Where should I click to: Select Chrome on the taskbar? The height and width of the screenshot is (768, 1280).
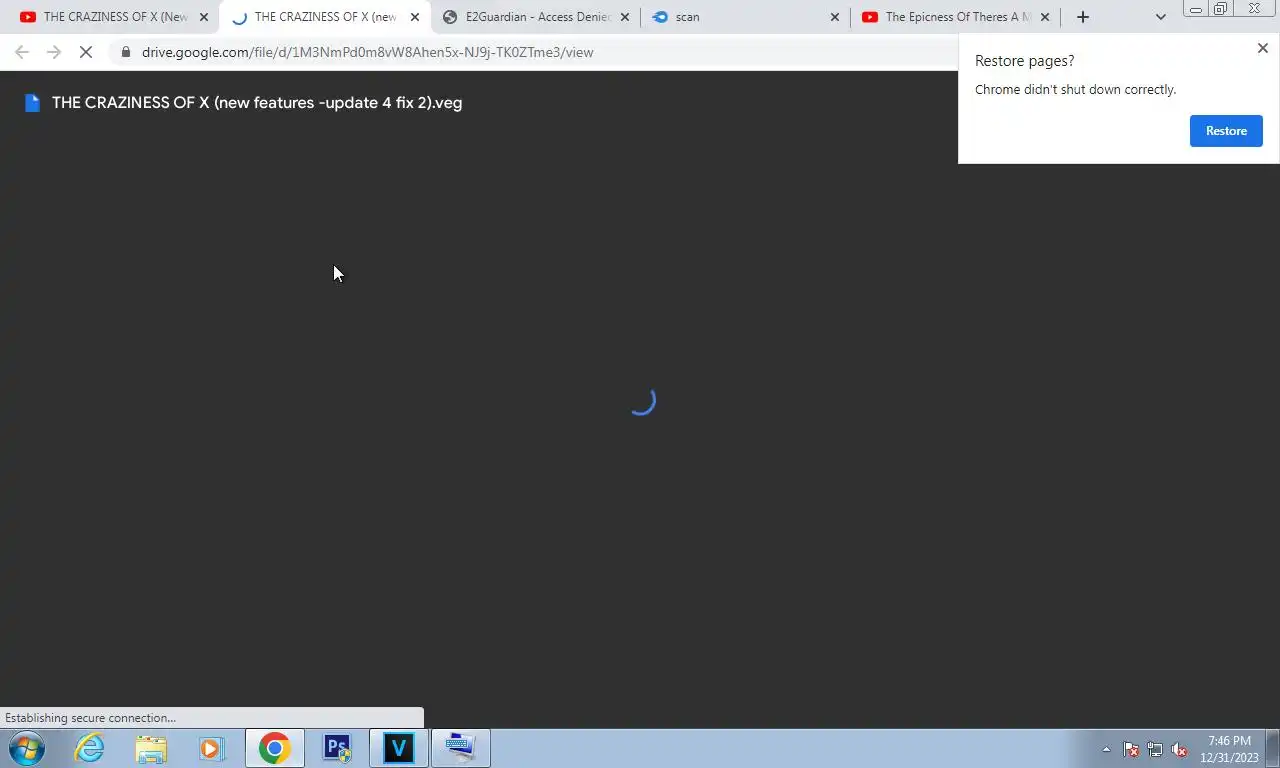(274, 748)
